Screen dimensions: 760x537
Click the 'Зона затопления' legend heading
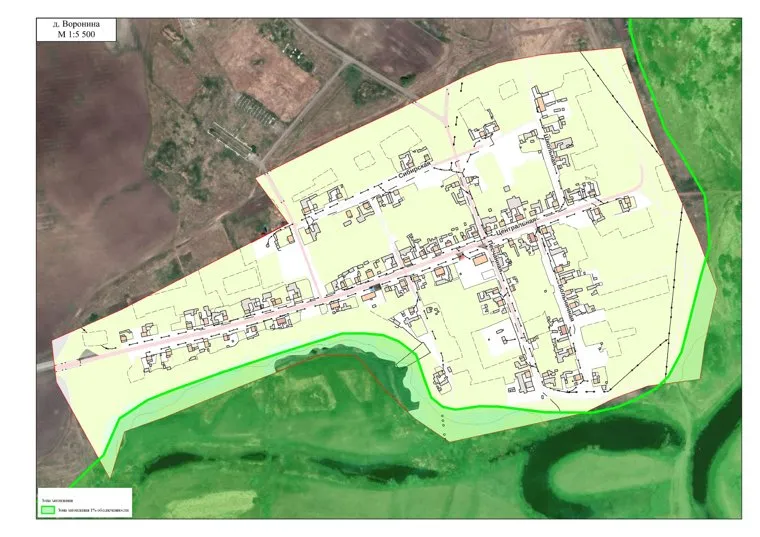pyautogui.click(x=58, y=497)
